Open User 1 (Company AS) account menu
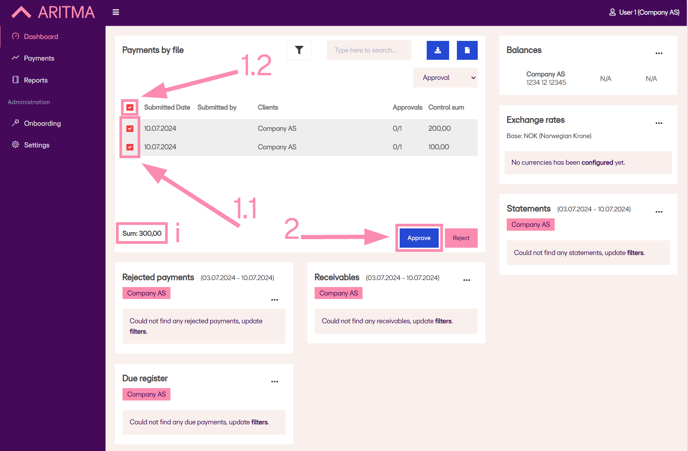The width and height of the screenshot is (688, 451). [x=644, y=12]
